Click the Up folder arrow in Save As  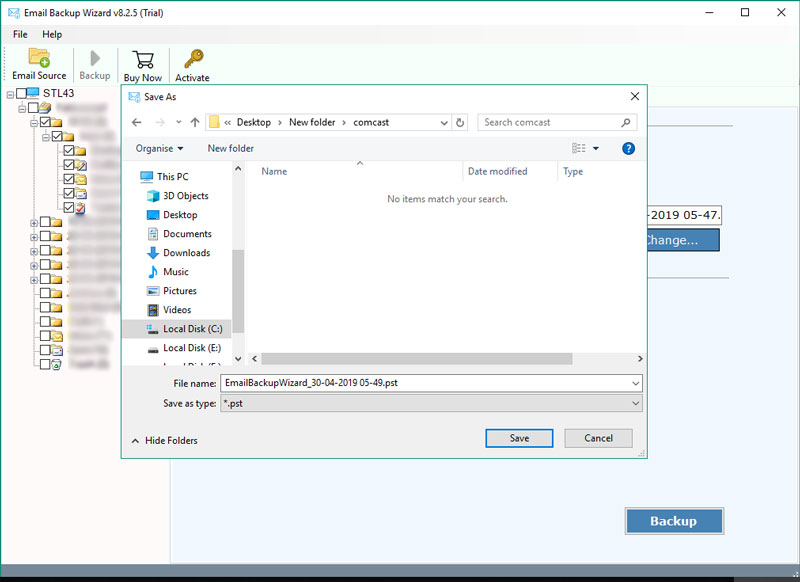pyautogui.click(x=194, y=122)
